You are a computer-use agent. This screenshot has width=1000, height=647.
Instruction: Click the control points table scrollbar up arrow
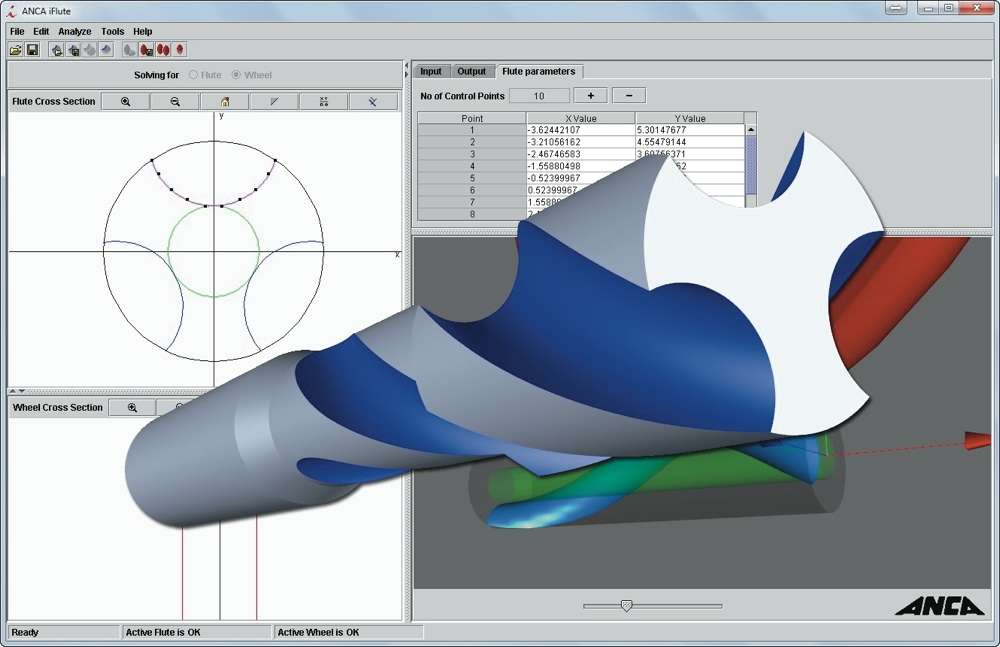tap(751, 130)
